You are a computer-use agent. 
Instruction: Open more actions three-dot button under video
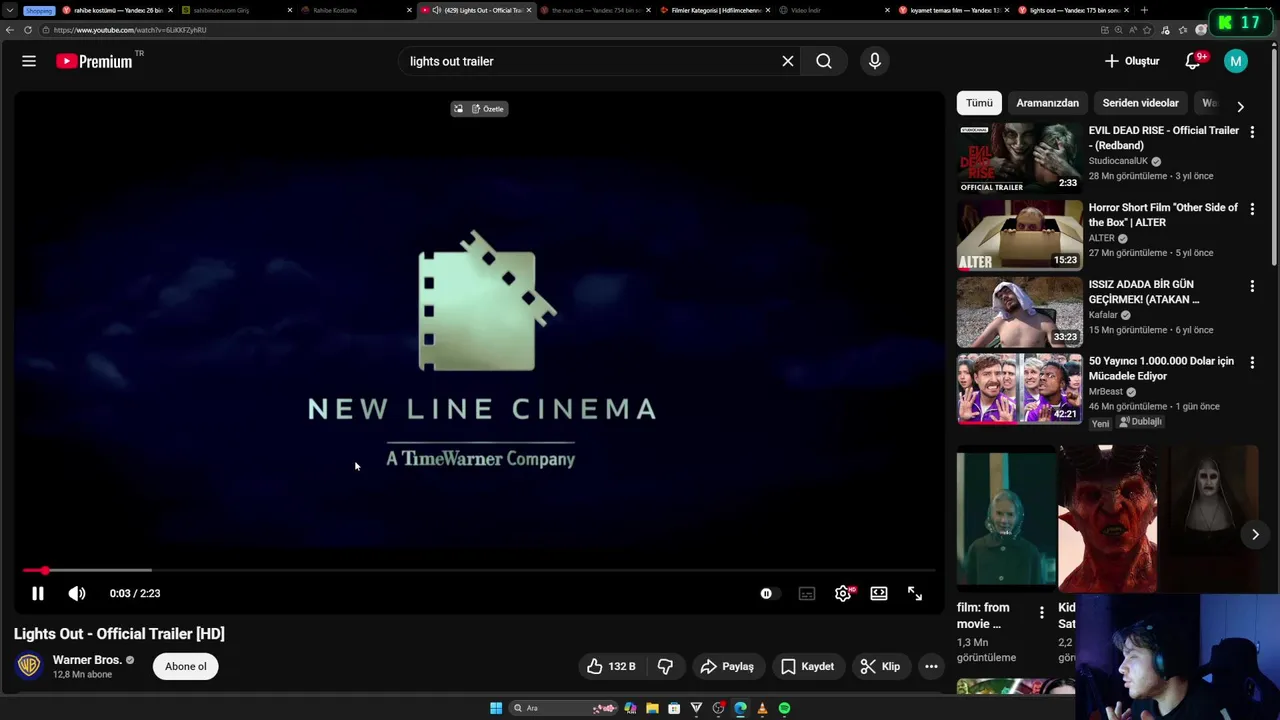coord(931,666)
